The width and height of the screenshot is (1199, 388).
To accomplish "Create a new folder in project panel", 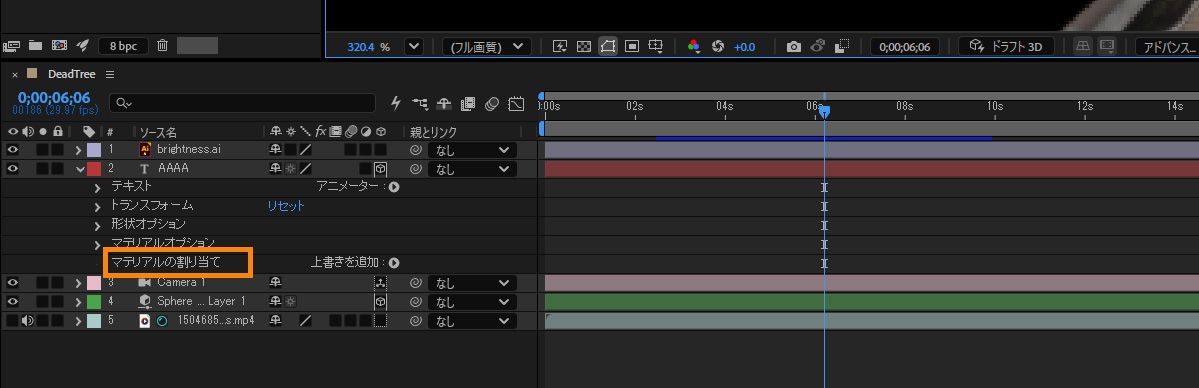I will 35,46.
